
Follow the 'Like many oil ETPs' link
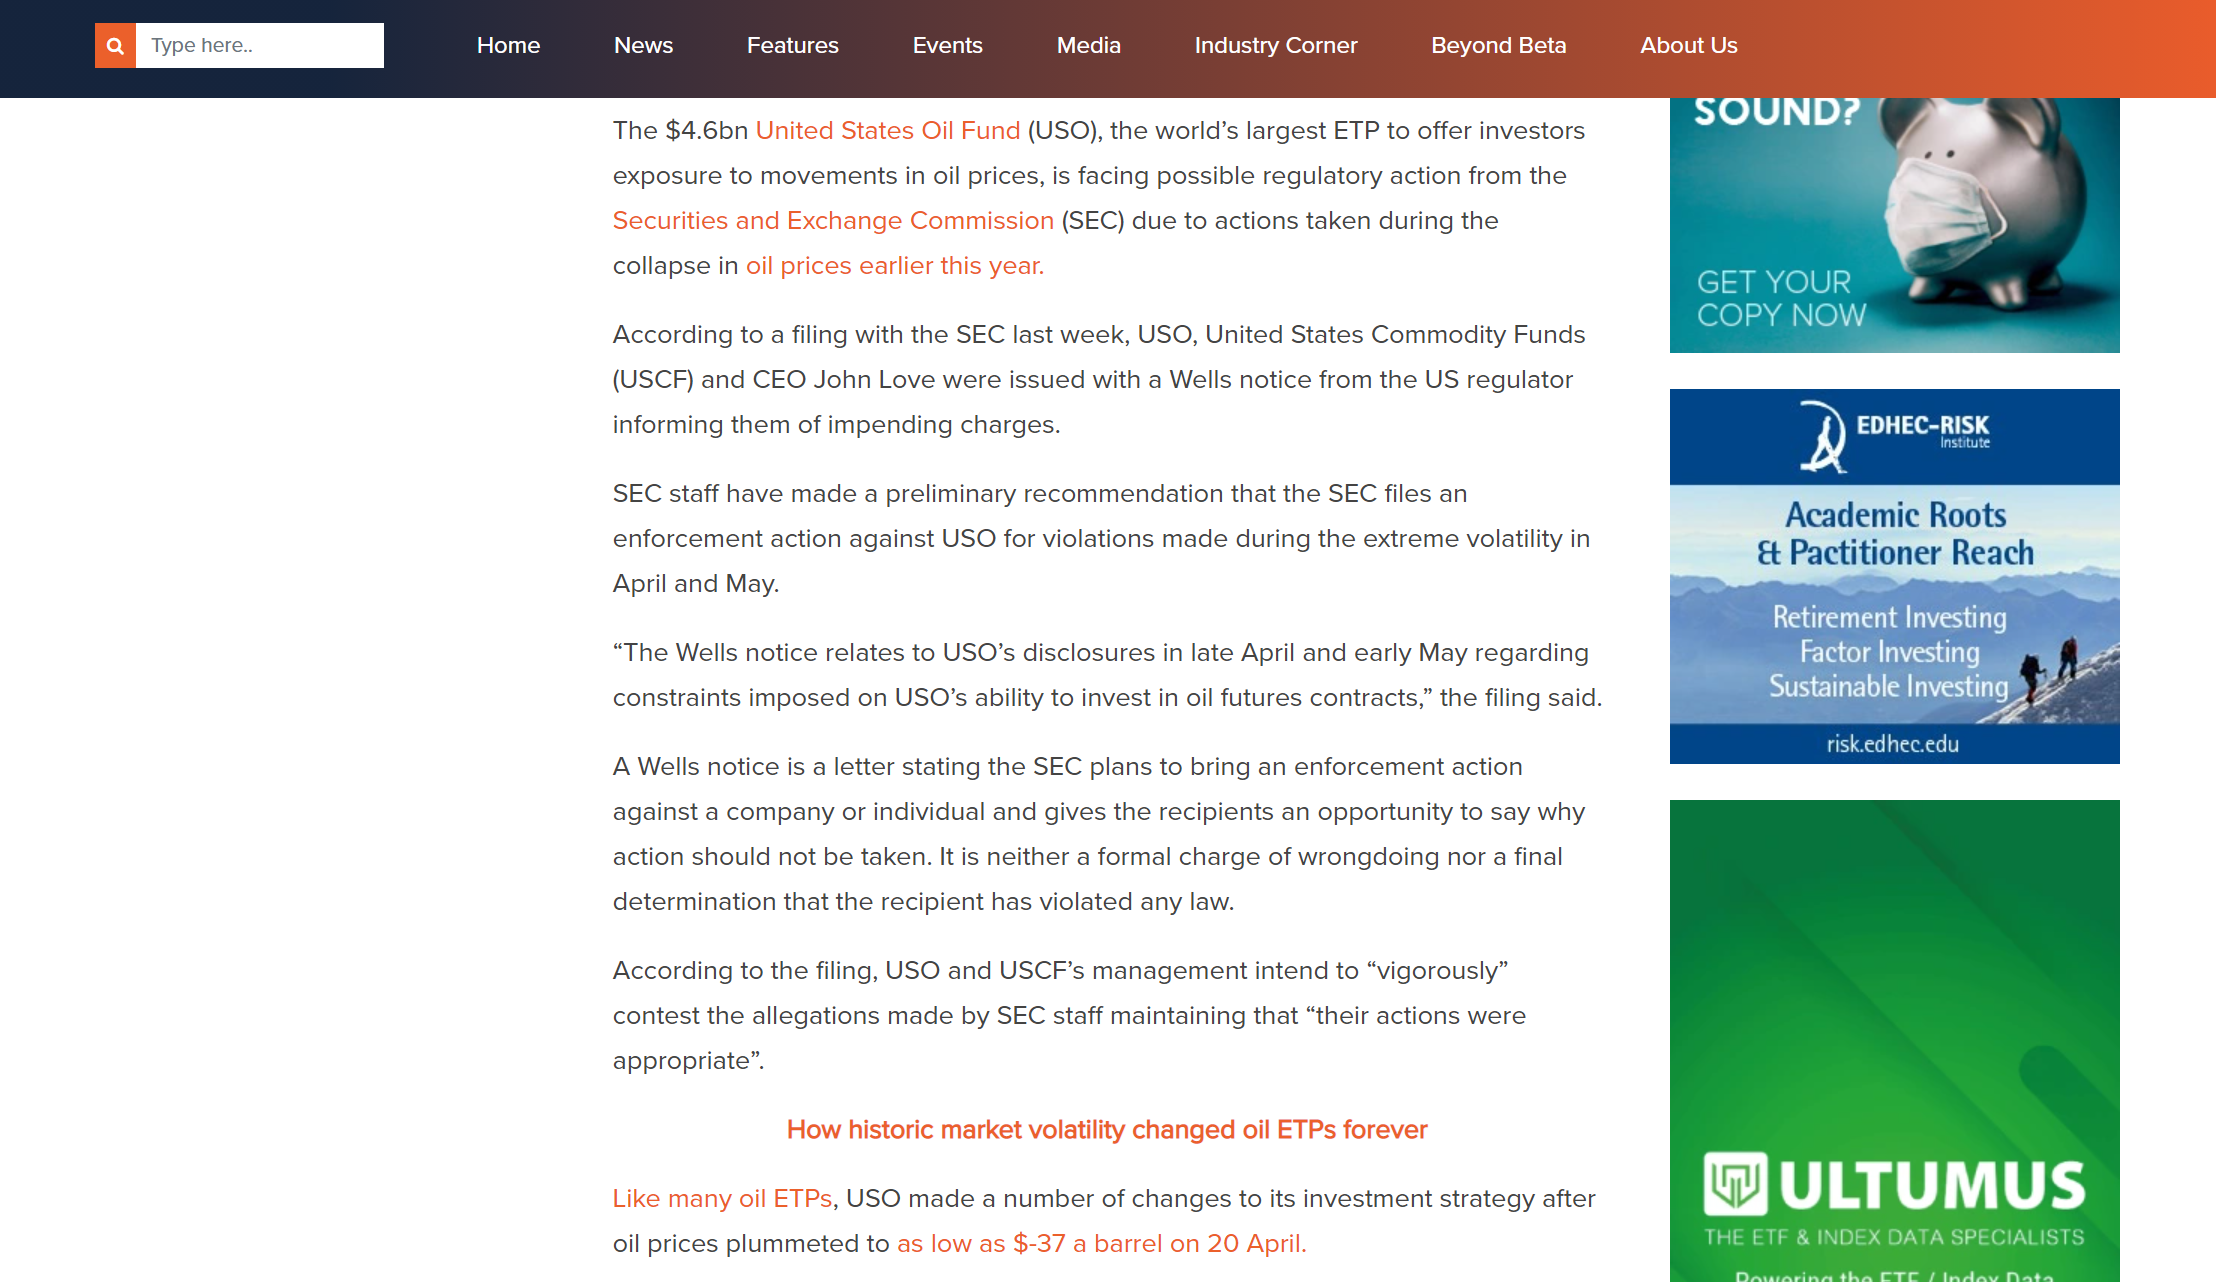click(722, 1198)
